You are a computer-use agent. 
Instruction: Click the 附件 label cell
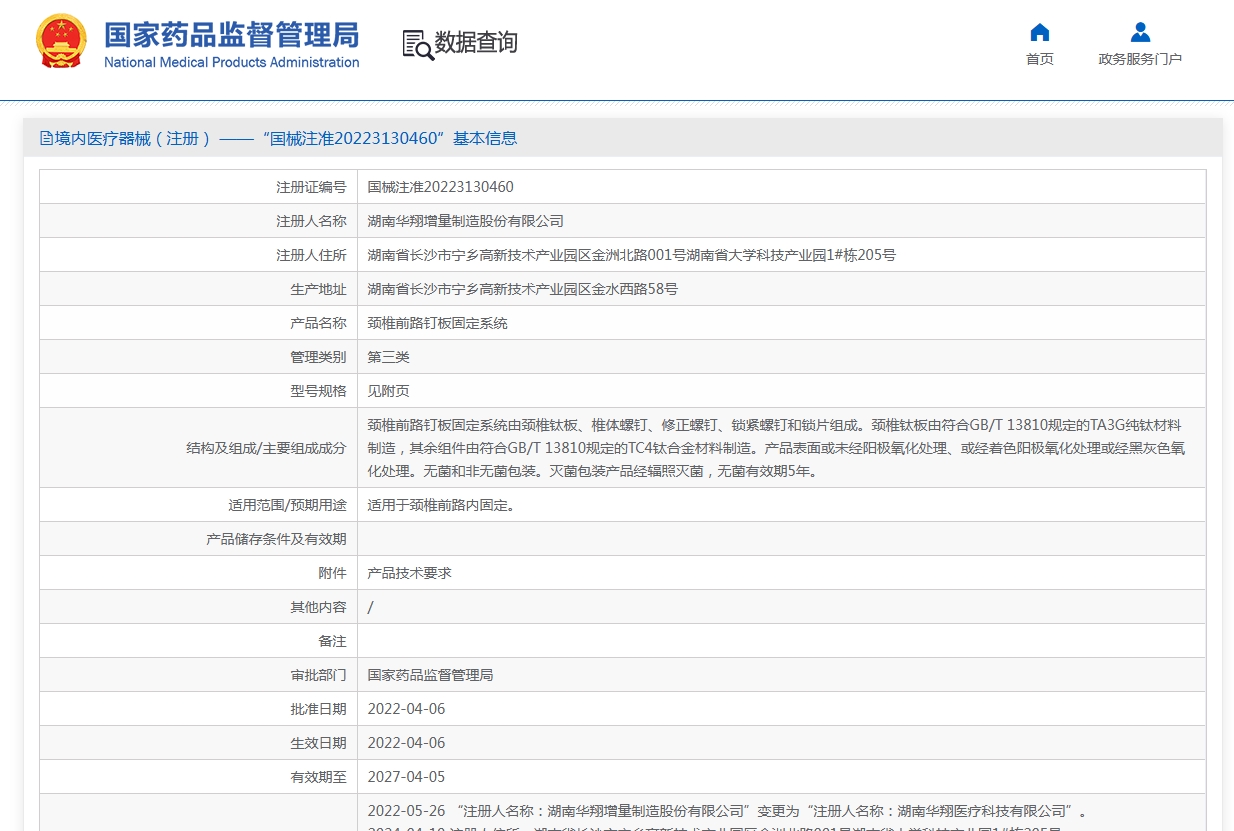click(x=198, y=573)
